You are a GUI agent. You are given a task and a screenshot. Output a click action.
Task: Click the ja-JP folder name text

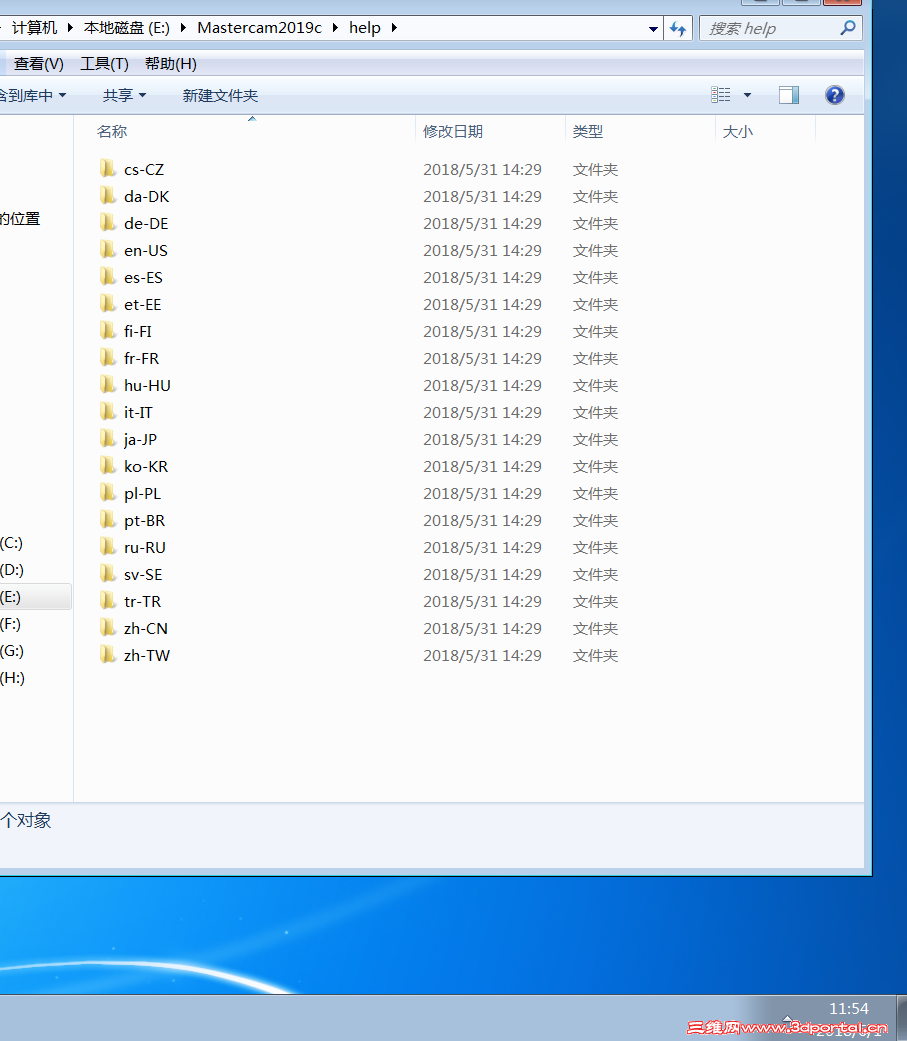(x=140, y=440)
